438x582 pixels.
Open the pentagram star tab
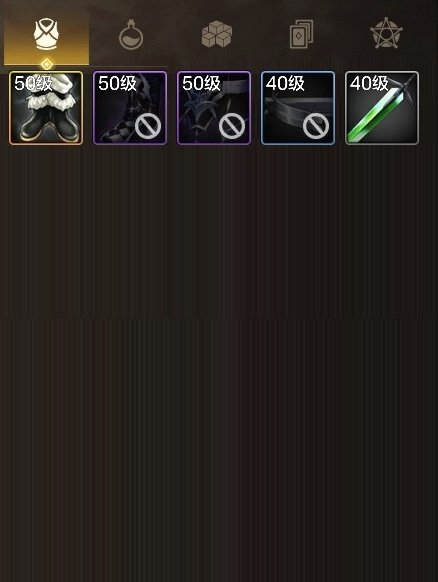click(x=386, y=33)
